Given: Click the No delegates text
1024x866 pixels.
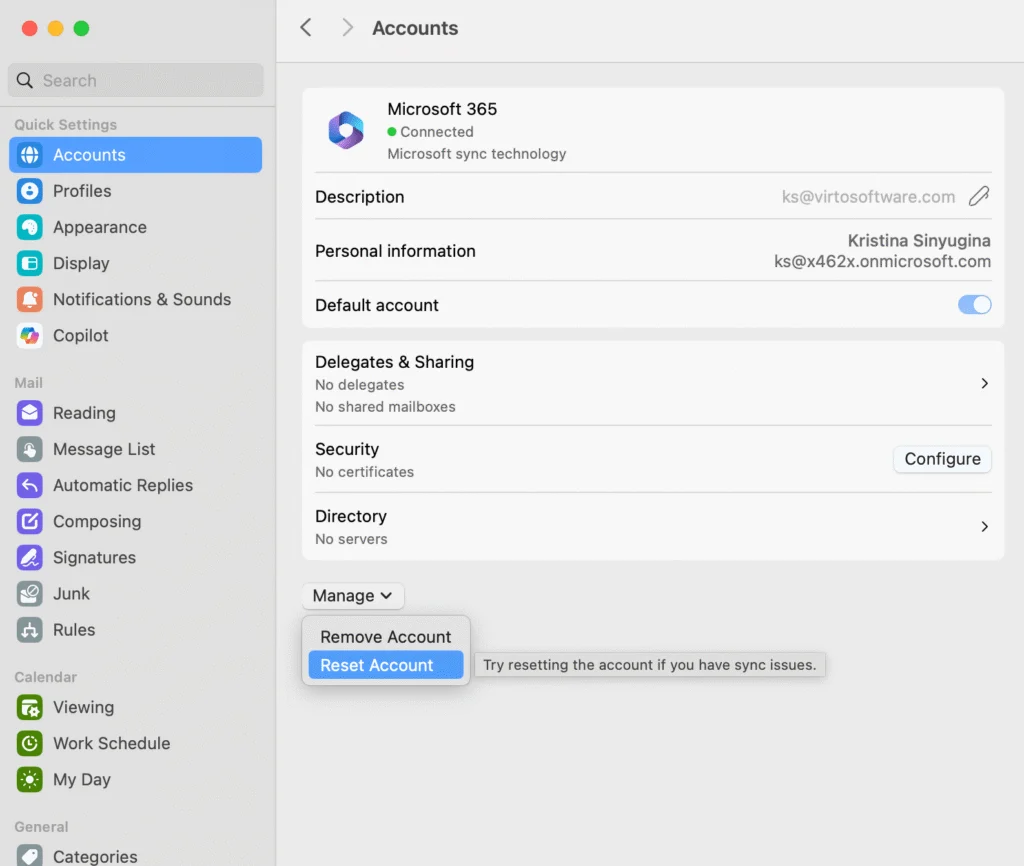Looking at the screenshot, I should click(x=360, y=385).
